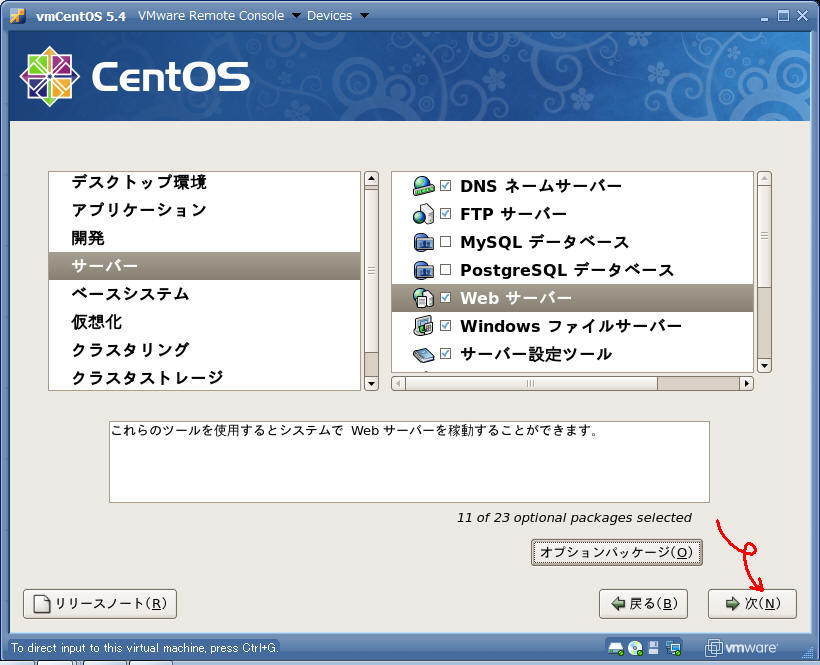This screenshot has width=820, height=665.
Task: Check the PostgreSQL データベース checkbox
Action: click(x=445, y=270)
